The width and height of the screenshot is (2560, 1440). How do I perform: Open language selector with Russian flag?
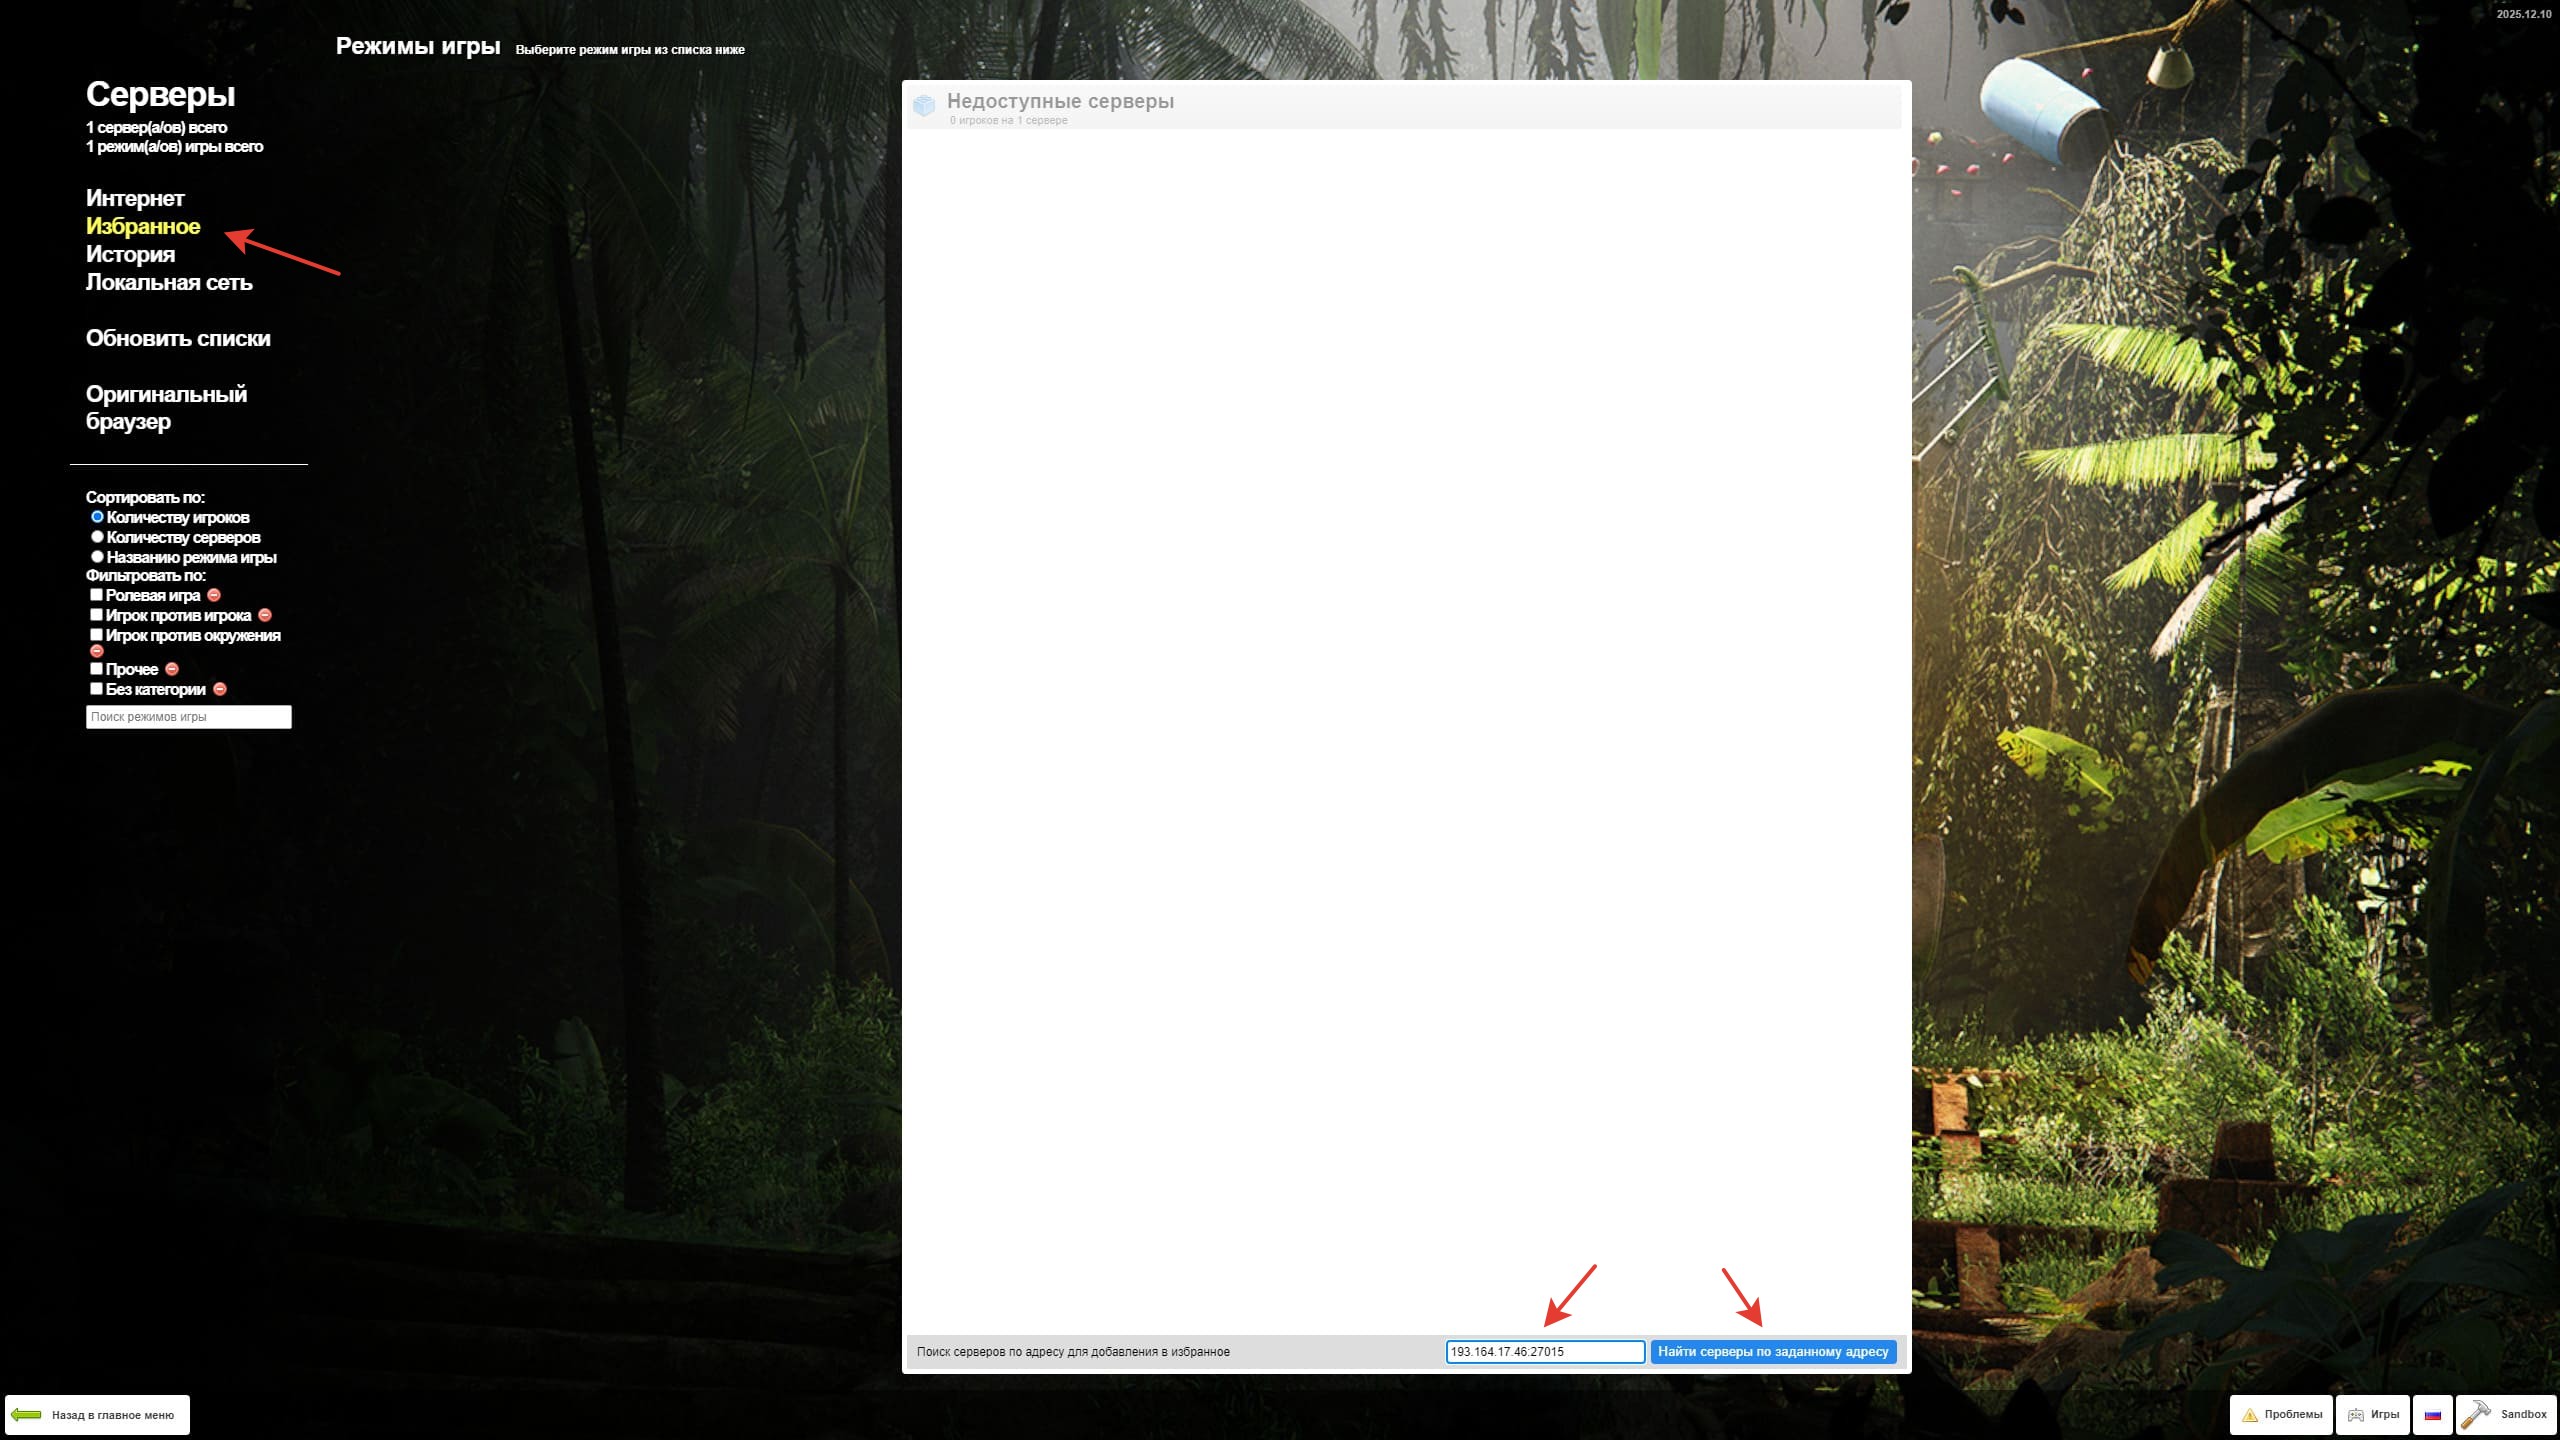coord(2432,1415)
